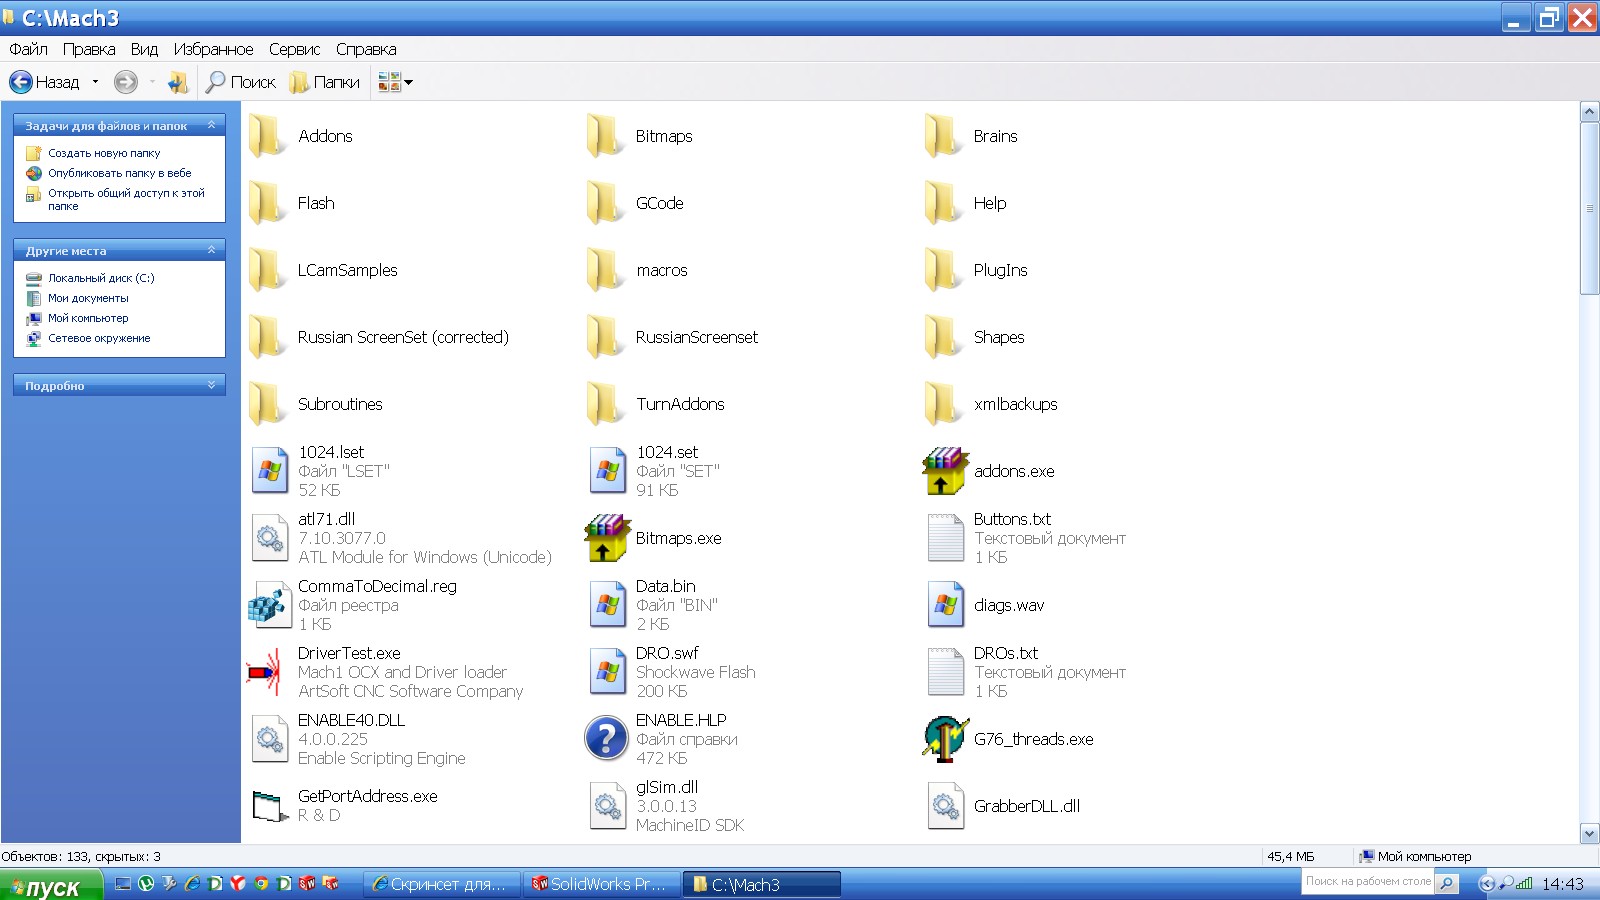Switch to 'Скринсет для...' taskbar window

pyautogui.click(x=441, y=884)
